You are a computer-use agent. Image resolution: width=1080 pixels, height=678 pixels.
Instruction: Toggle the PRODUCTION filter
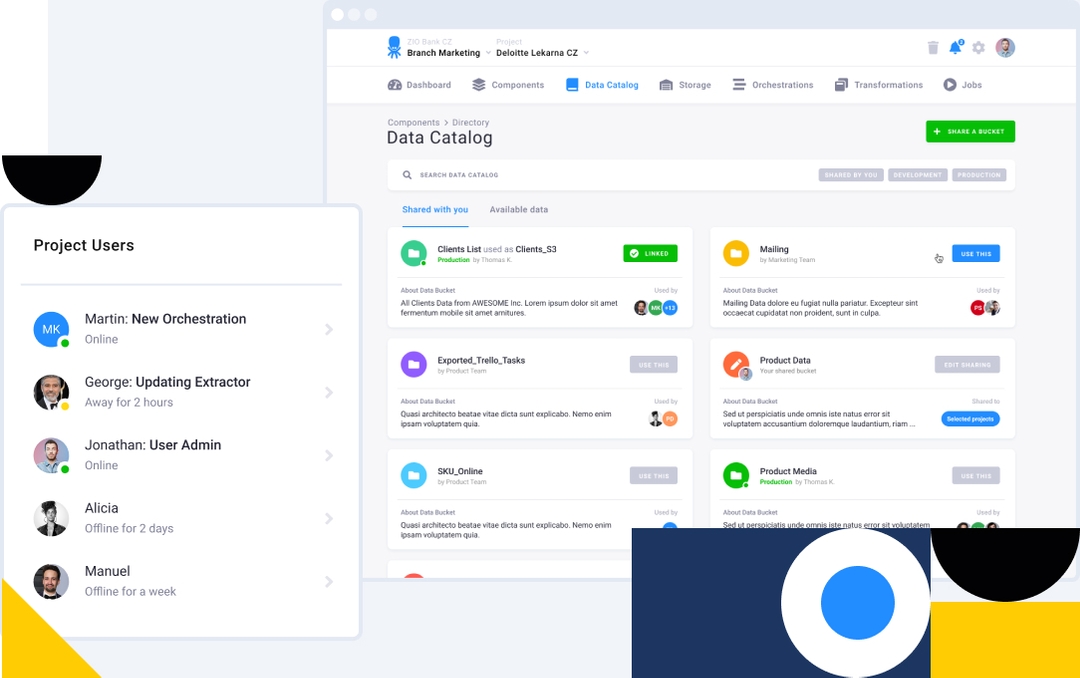point(979,174)
